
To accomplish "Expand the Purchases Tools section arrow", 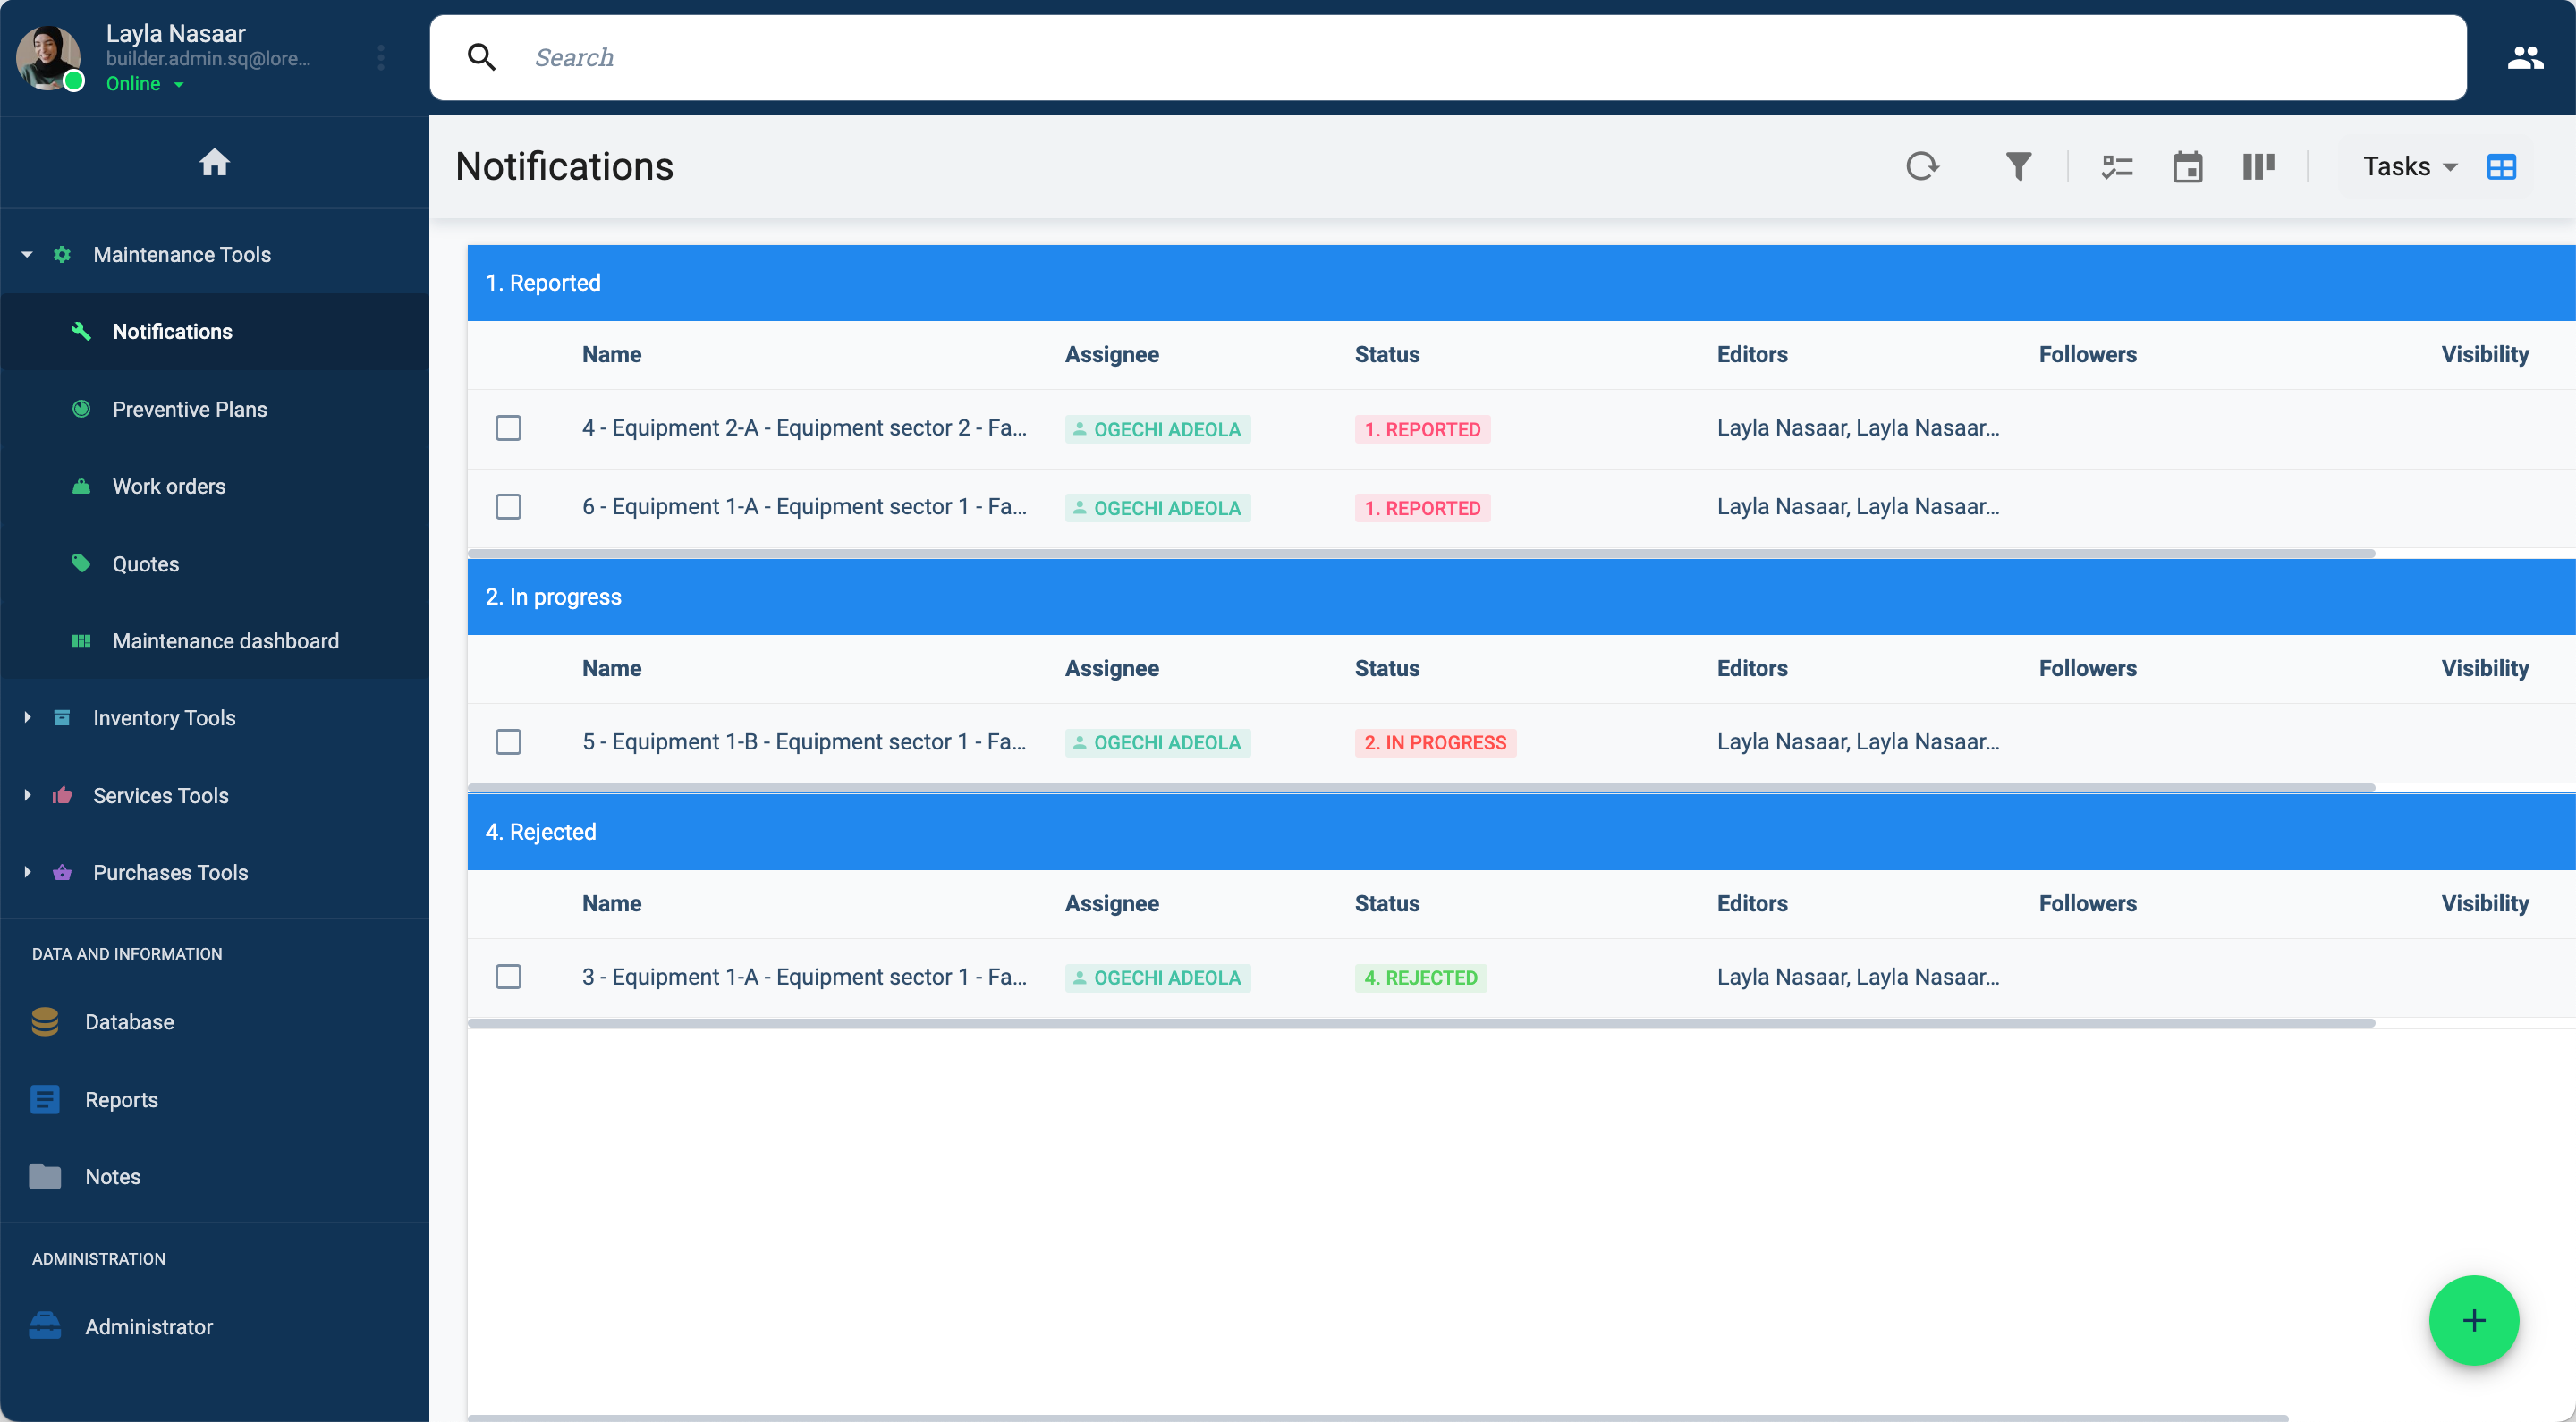I will (27, 872).
